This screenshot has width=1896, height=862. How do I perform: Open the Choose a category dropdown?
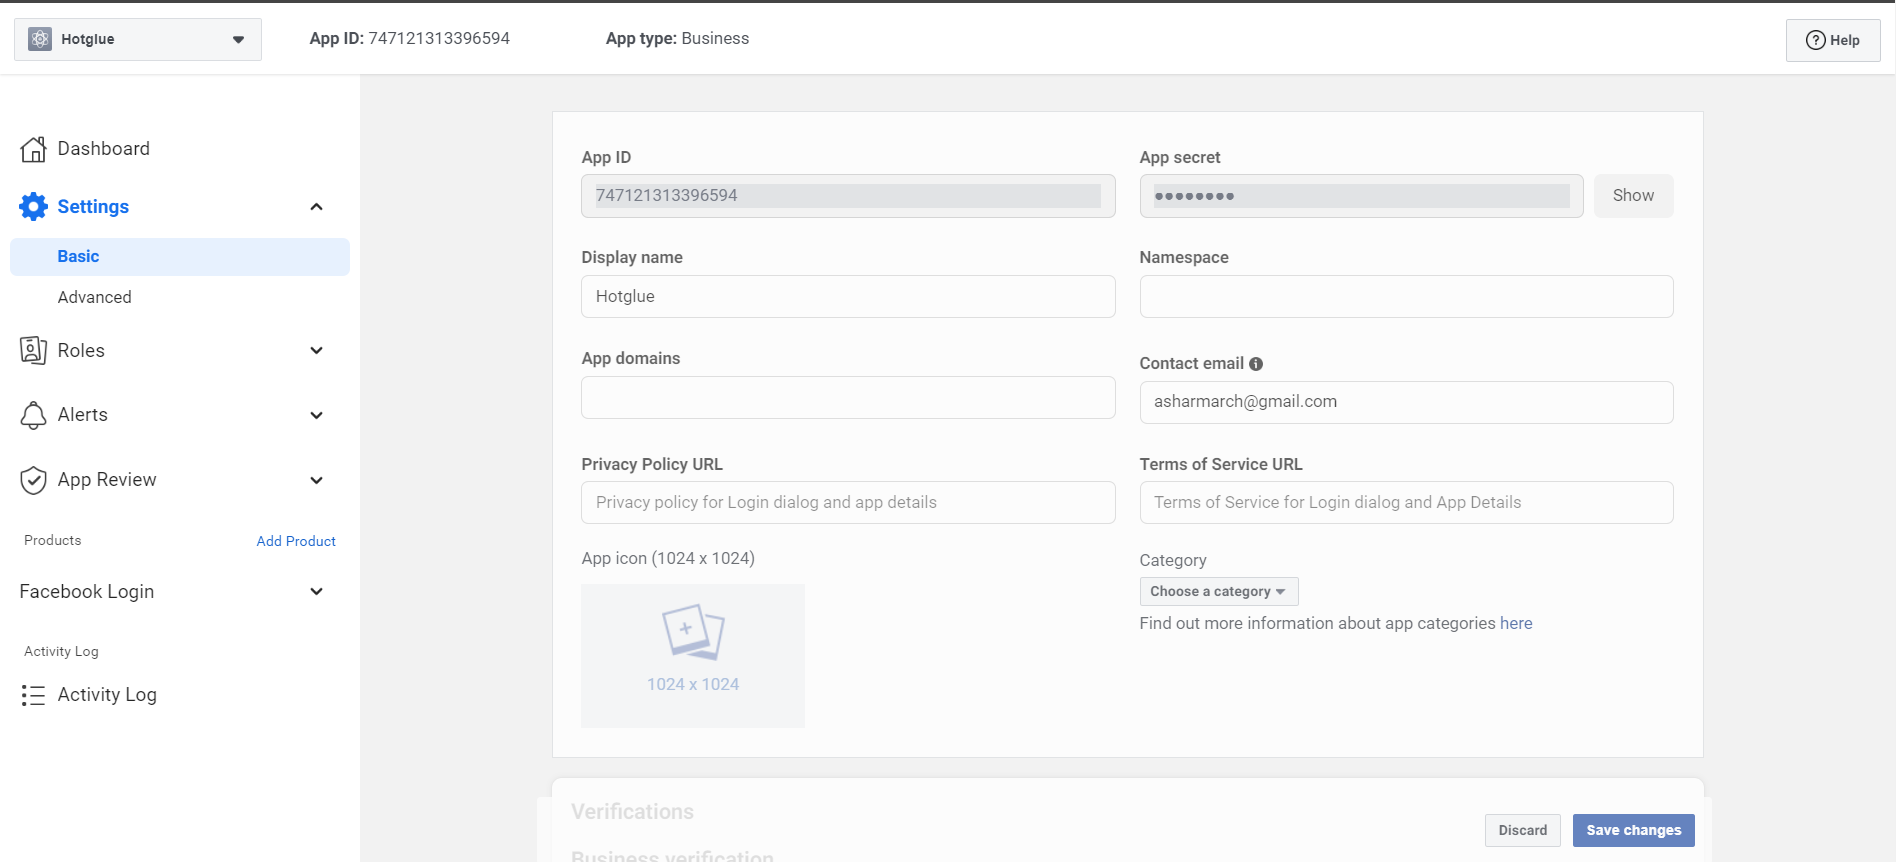(1219, 592)
